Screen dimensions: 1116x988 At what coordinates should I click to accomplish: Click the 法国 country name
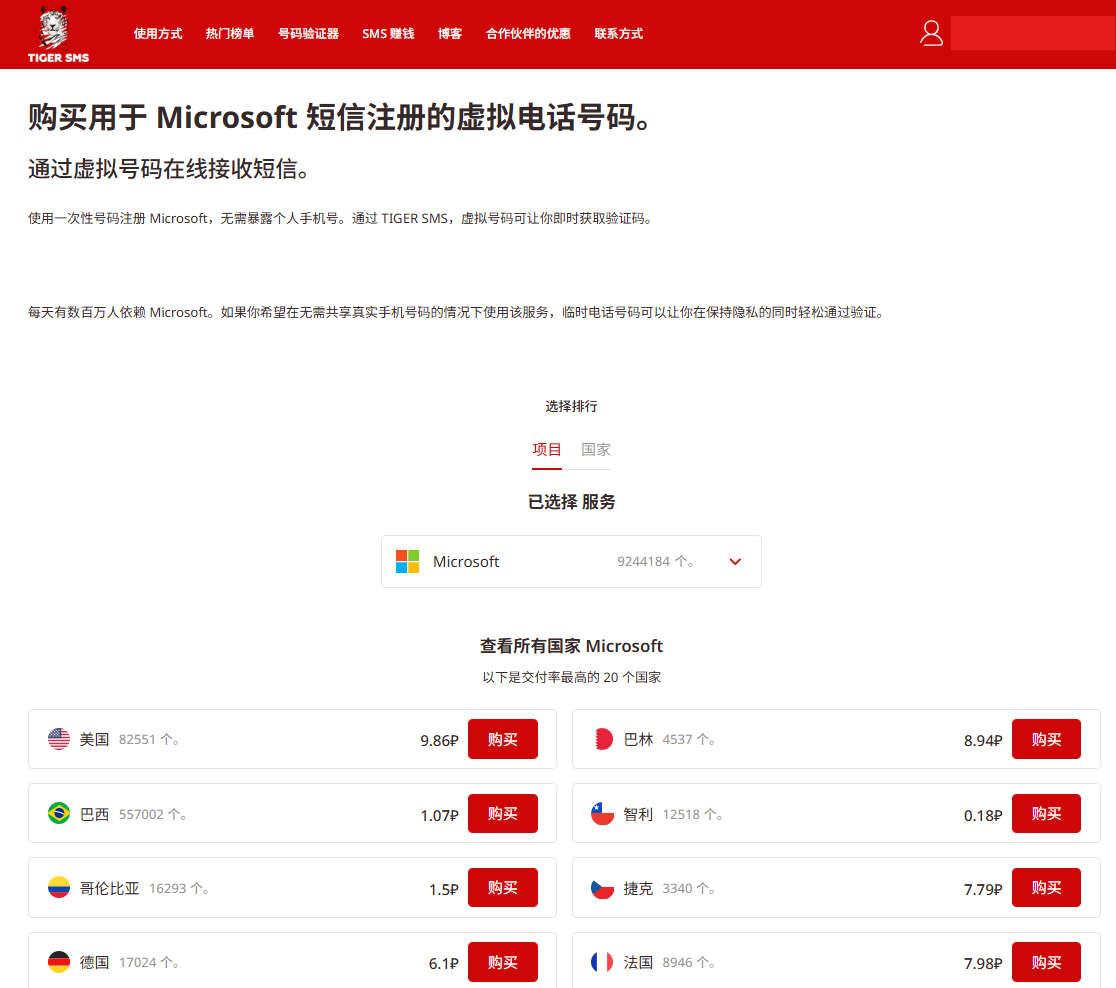(x=638, y=962)
